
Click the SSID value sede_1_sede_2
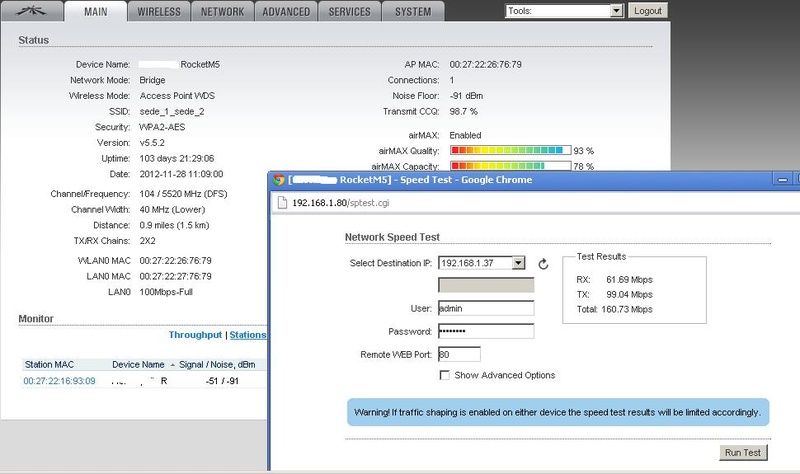pyautogui.click(x=172, y=111)
